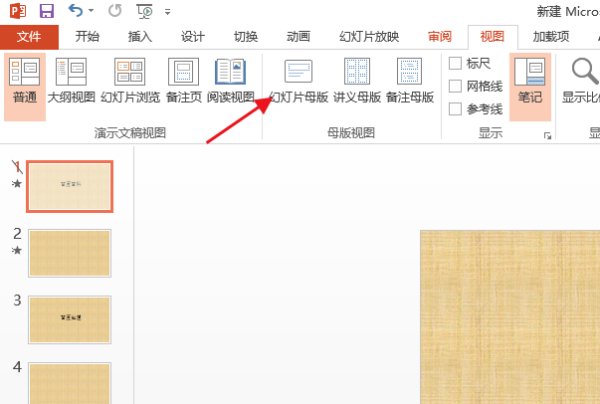Switch to 阅读视图 reading view
Screen dimensions: 600x404
pos(231,81)
